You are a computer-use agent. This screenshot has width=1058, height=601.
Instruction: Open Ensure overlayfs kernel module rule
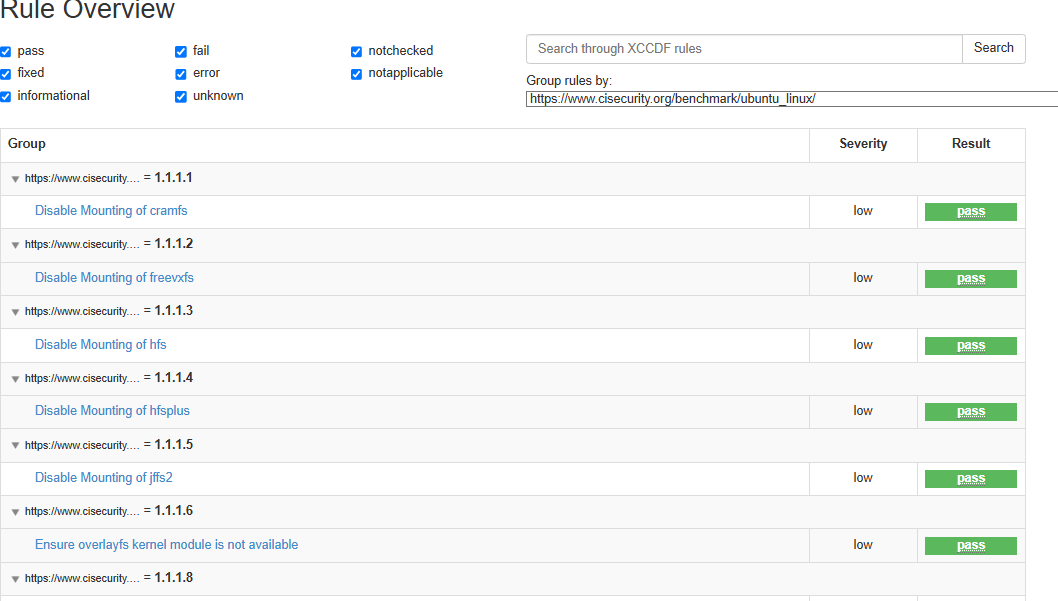[x=166, y=545]
